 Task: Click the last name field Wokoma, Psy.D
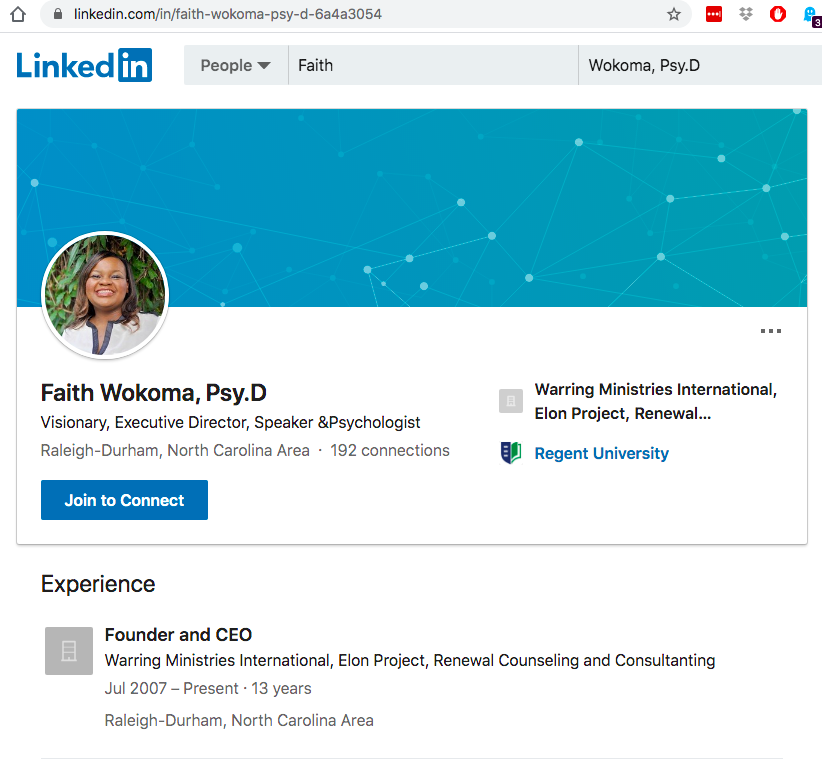pyautogui.click(x=700, y=65)
